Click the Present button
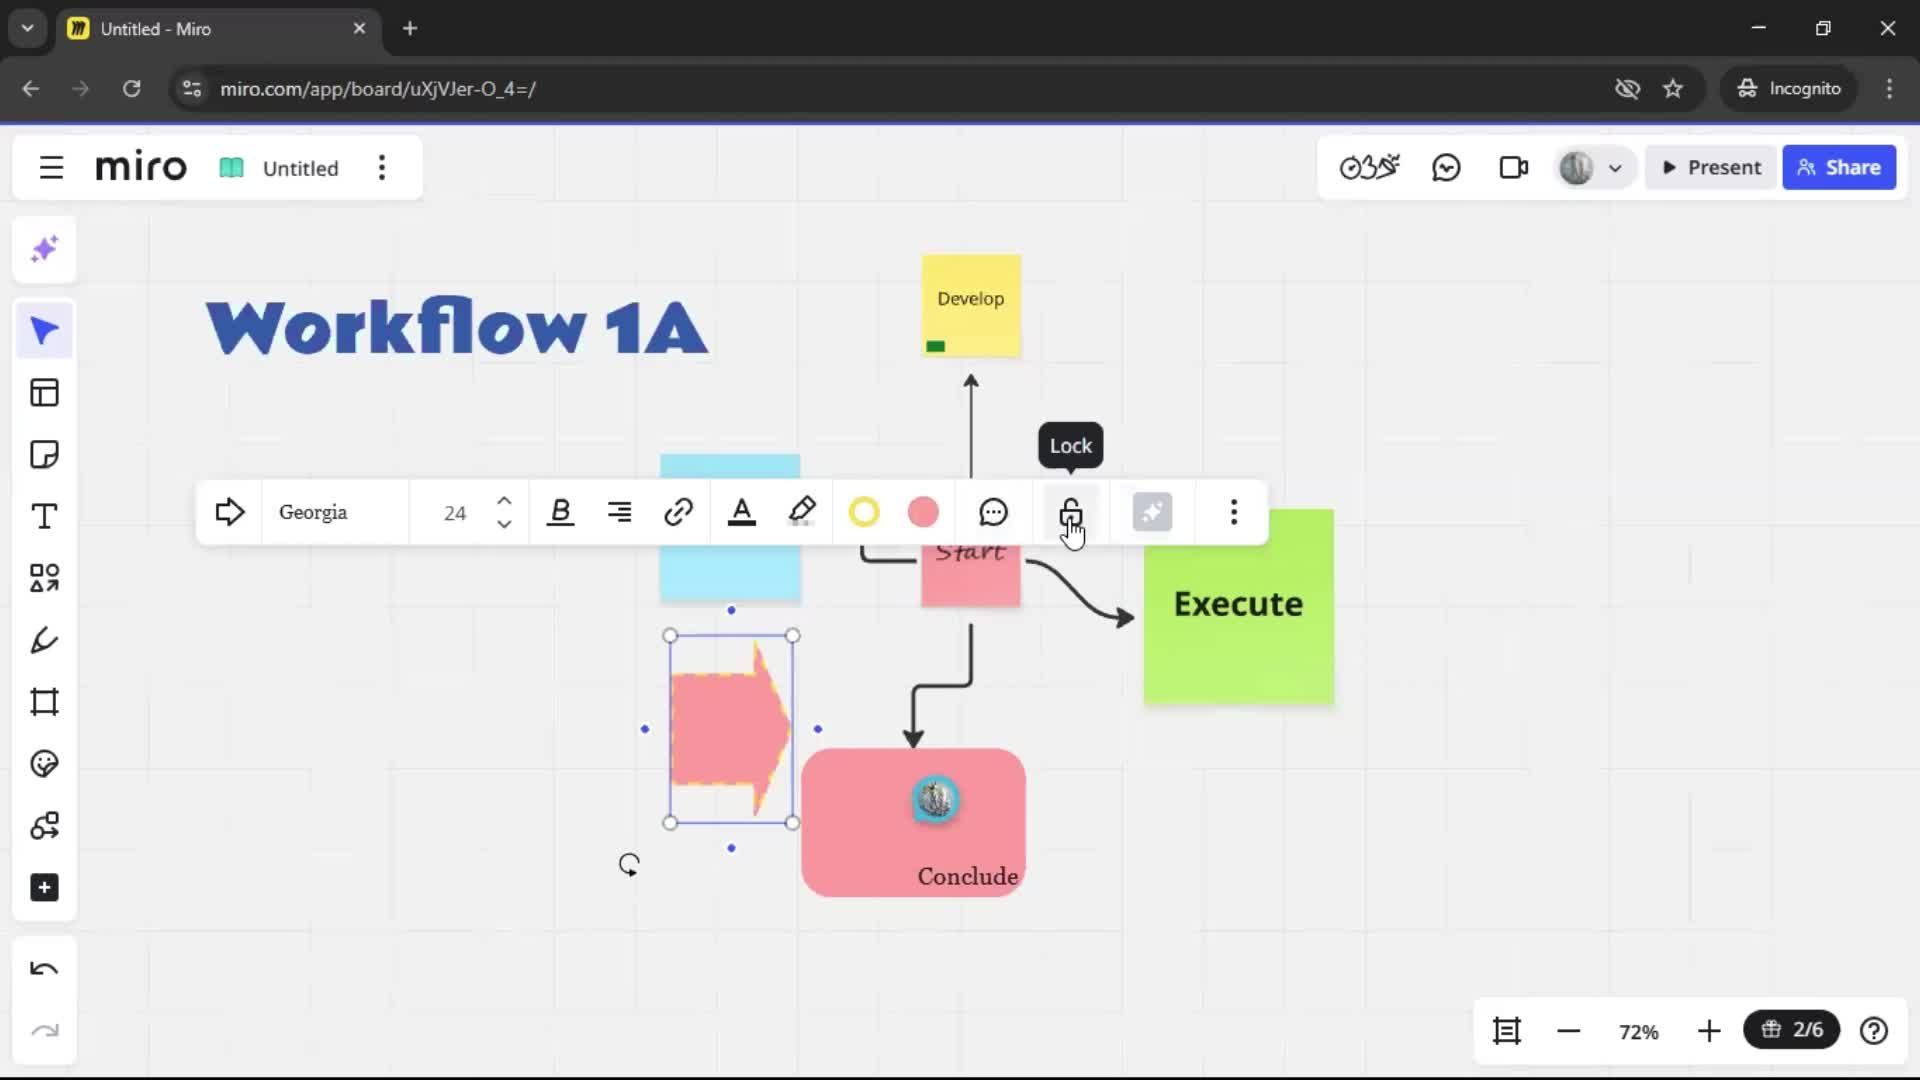The image size is (1920, 1080). point(1711,168)
